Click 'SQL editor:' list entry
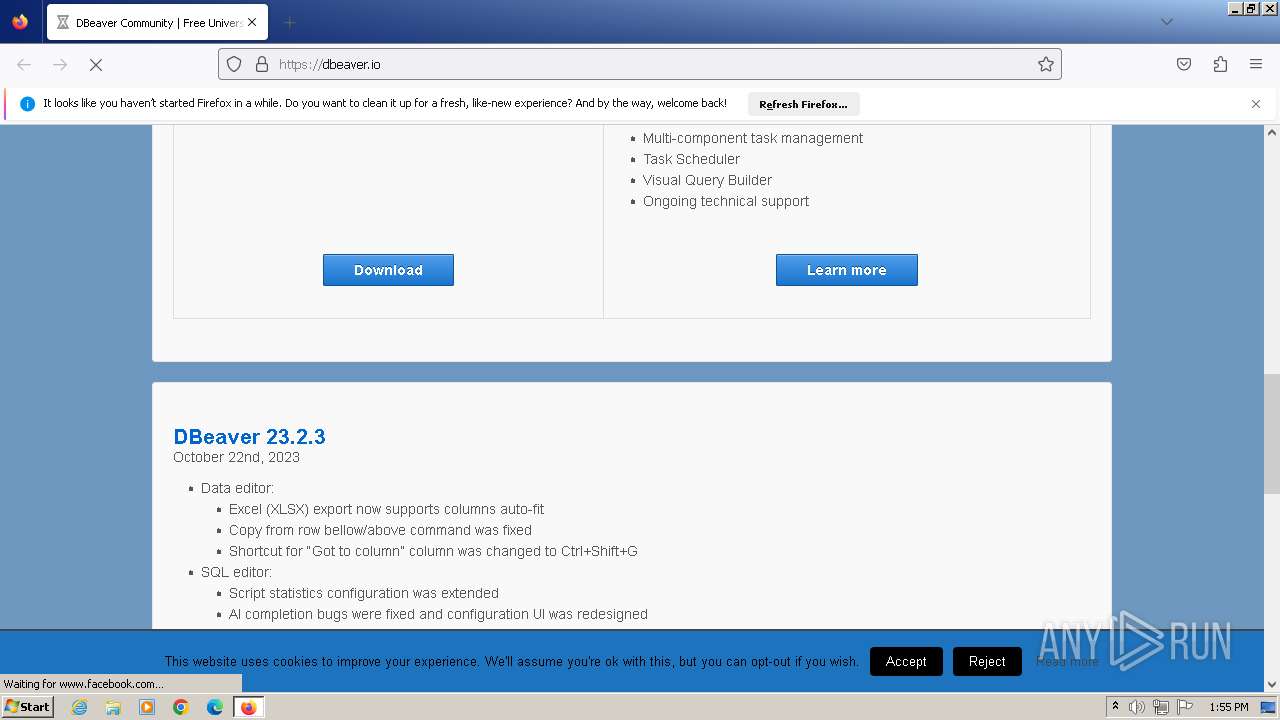The image size is (1280, 720). (236, 572)
